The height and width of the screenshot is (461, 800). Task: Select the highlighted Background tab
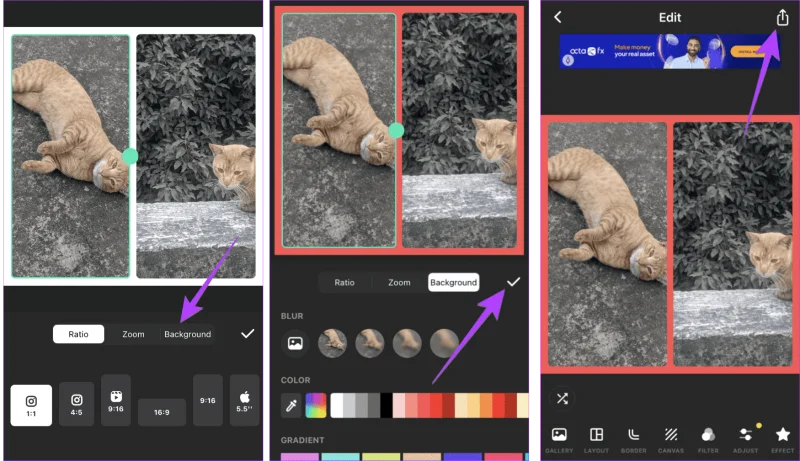pyautogui.click(x=454, y=282)
